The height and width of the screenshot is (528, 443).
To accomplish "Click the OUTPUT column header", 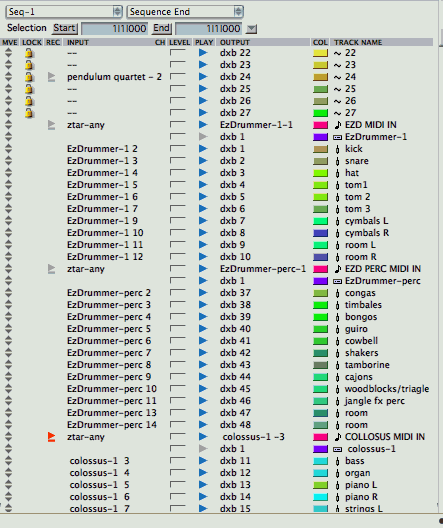I will click(x=235, y=42).
